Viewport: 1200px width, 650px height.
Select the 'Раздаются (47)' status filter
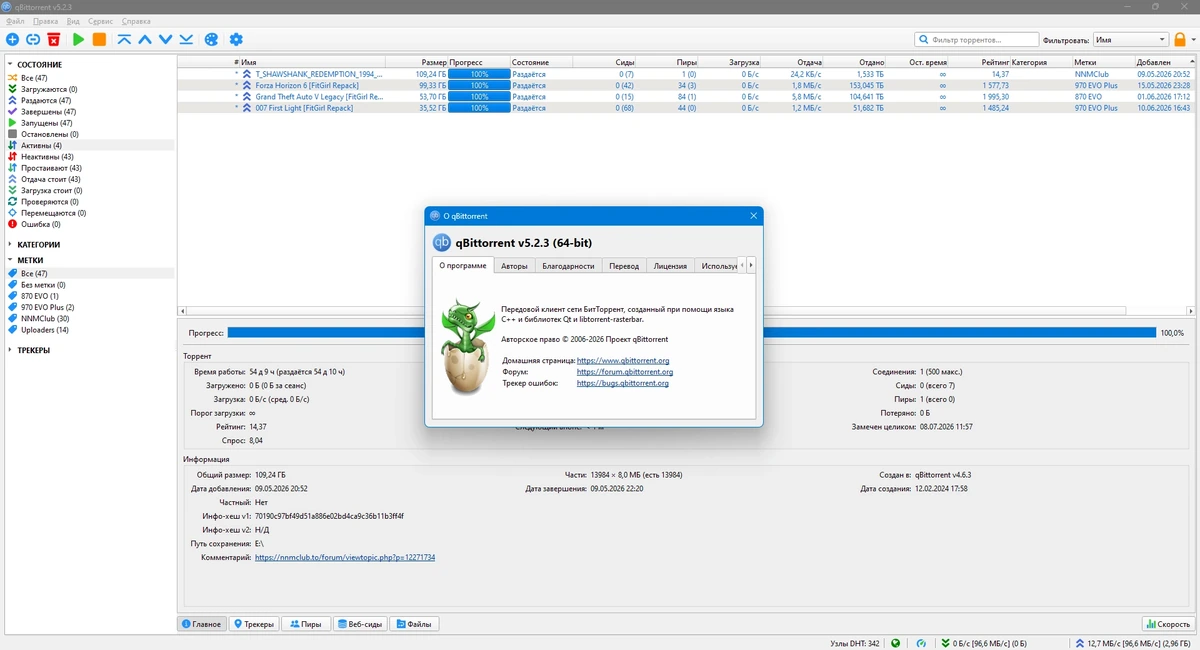coord(46,100)
